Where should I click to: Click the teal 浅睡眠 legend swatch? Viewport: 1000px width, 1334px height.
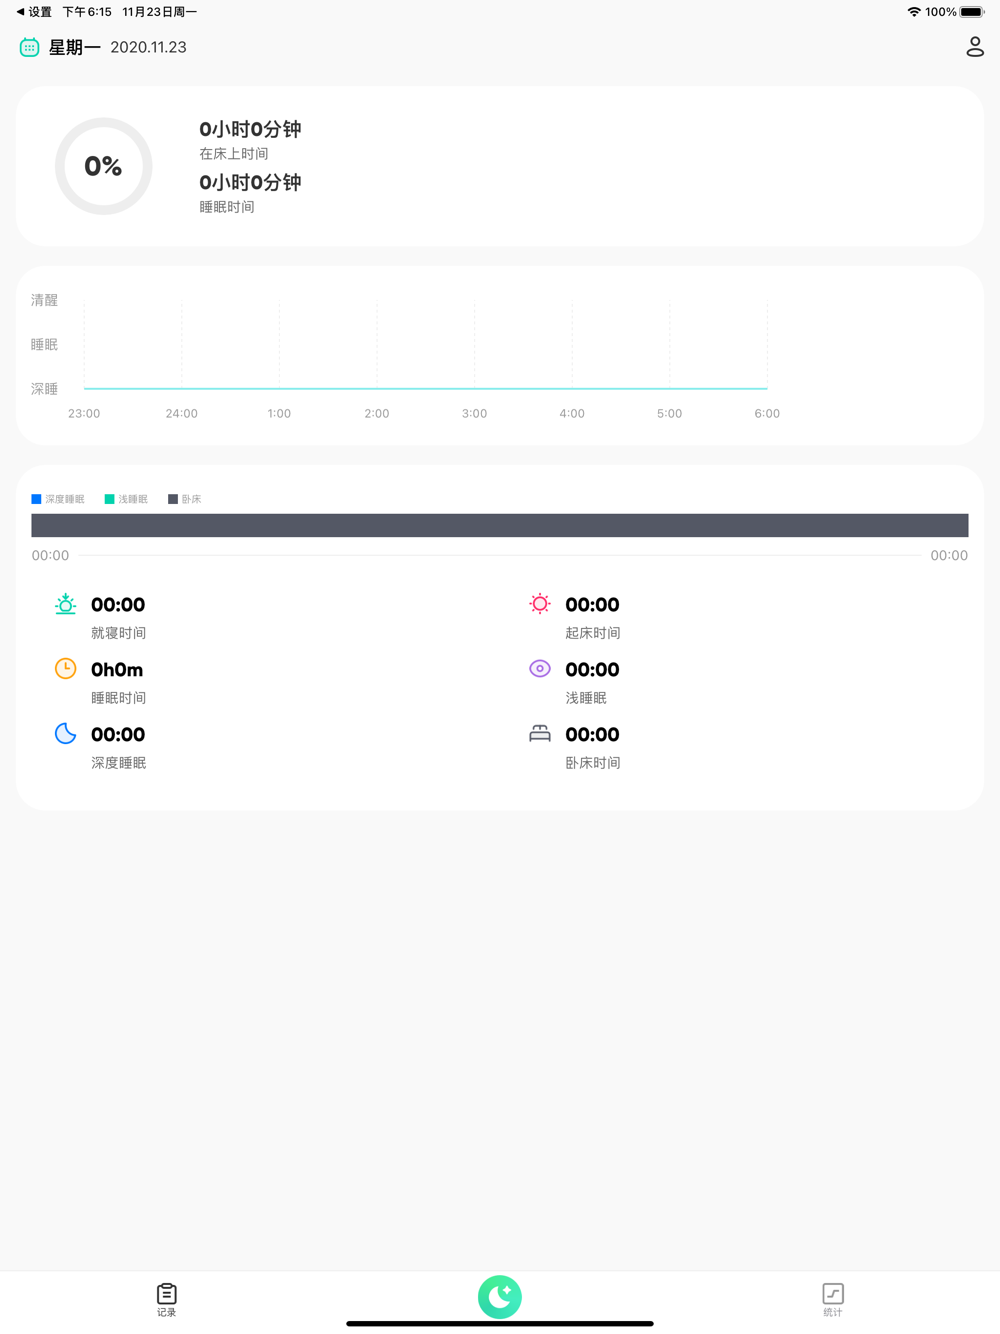click(x=110, y=499)
